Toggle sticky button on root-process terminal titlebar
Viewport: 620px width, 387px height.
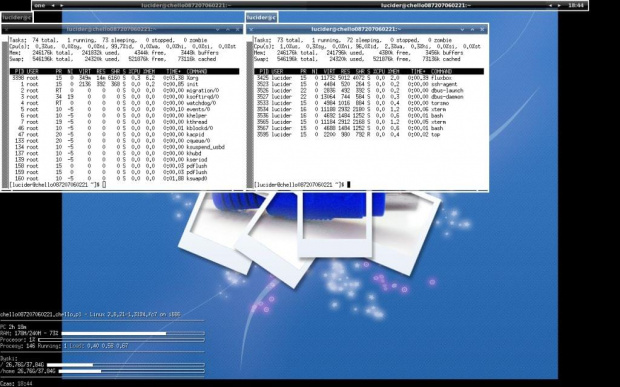coord(6,29)
